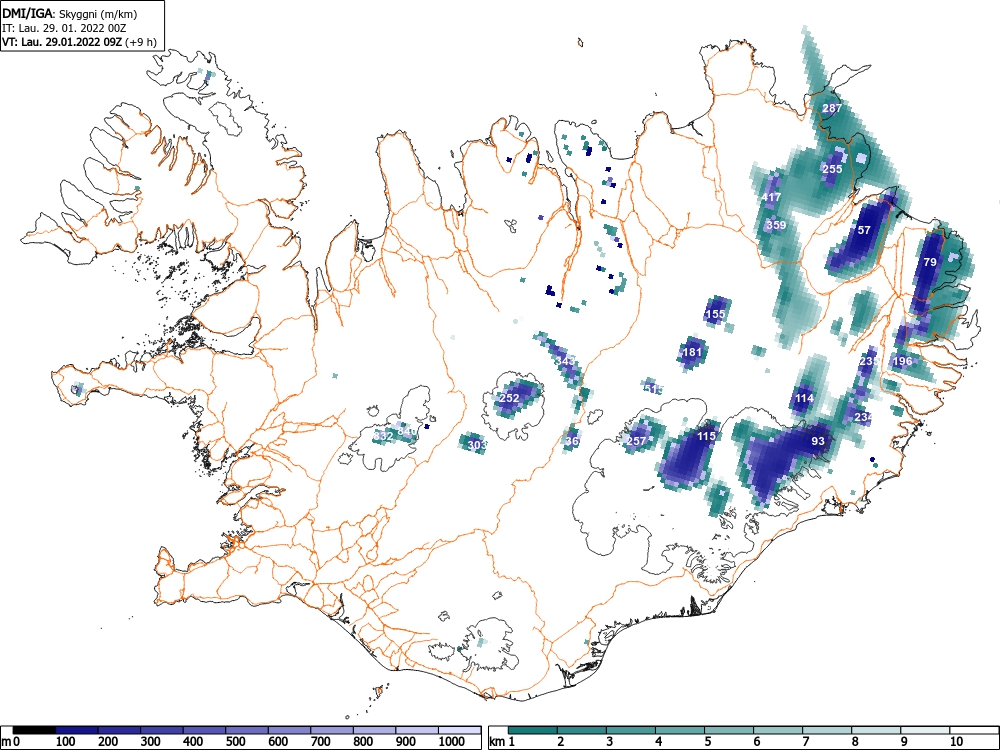Click the 57 value in dark blue patch

tap(864, 230)
